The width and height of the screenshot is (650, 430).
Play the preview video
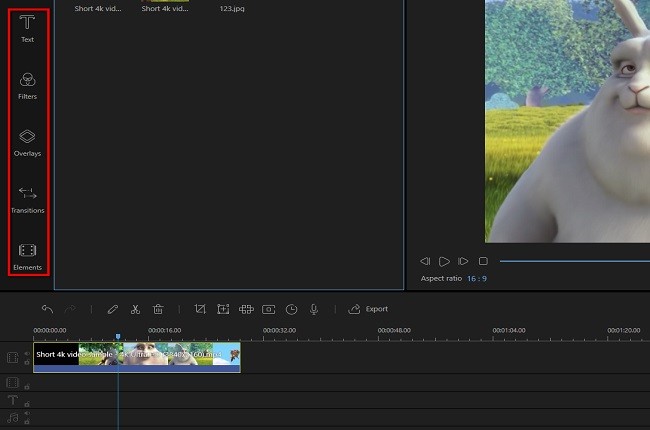(x=444, y=261)
